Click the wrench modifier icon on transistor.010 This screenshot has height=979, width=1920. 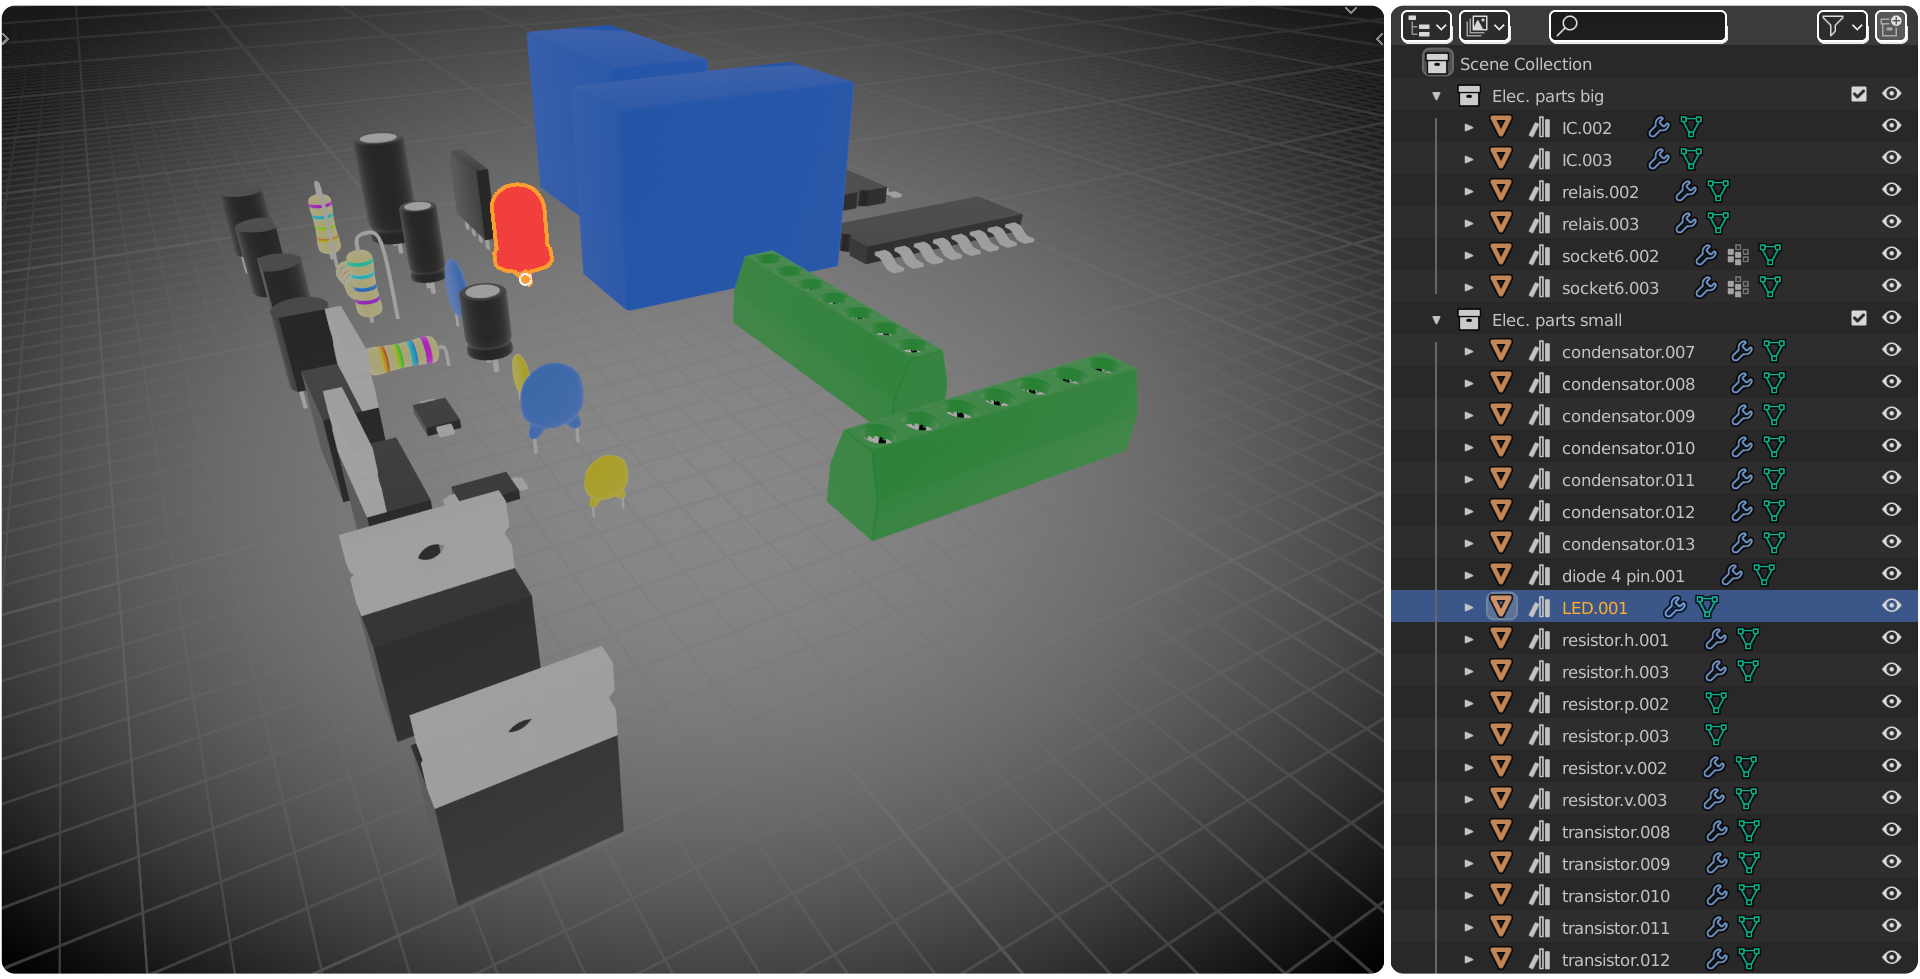click(x=1717, y=895)
